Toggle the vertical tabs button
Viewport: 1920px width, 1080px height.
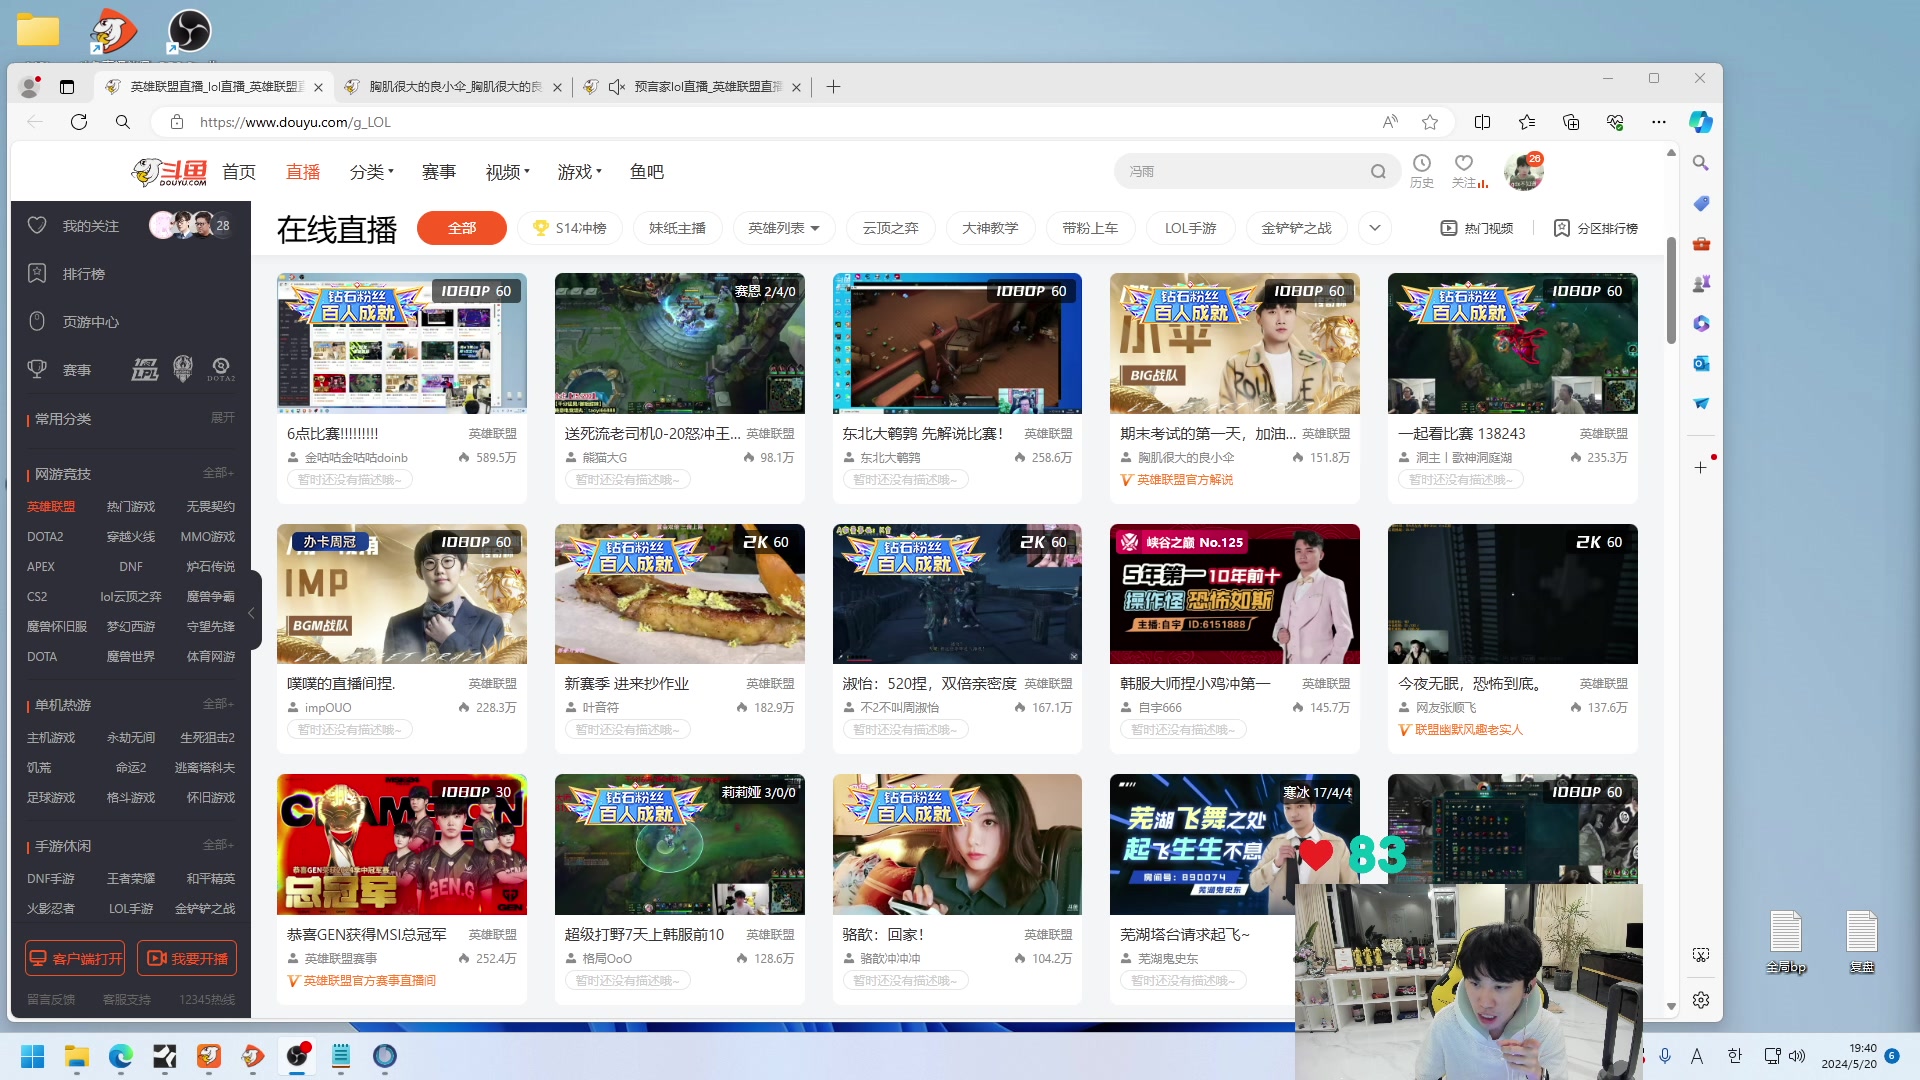pyautogui.click(x=67, y=87)
